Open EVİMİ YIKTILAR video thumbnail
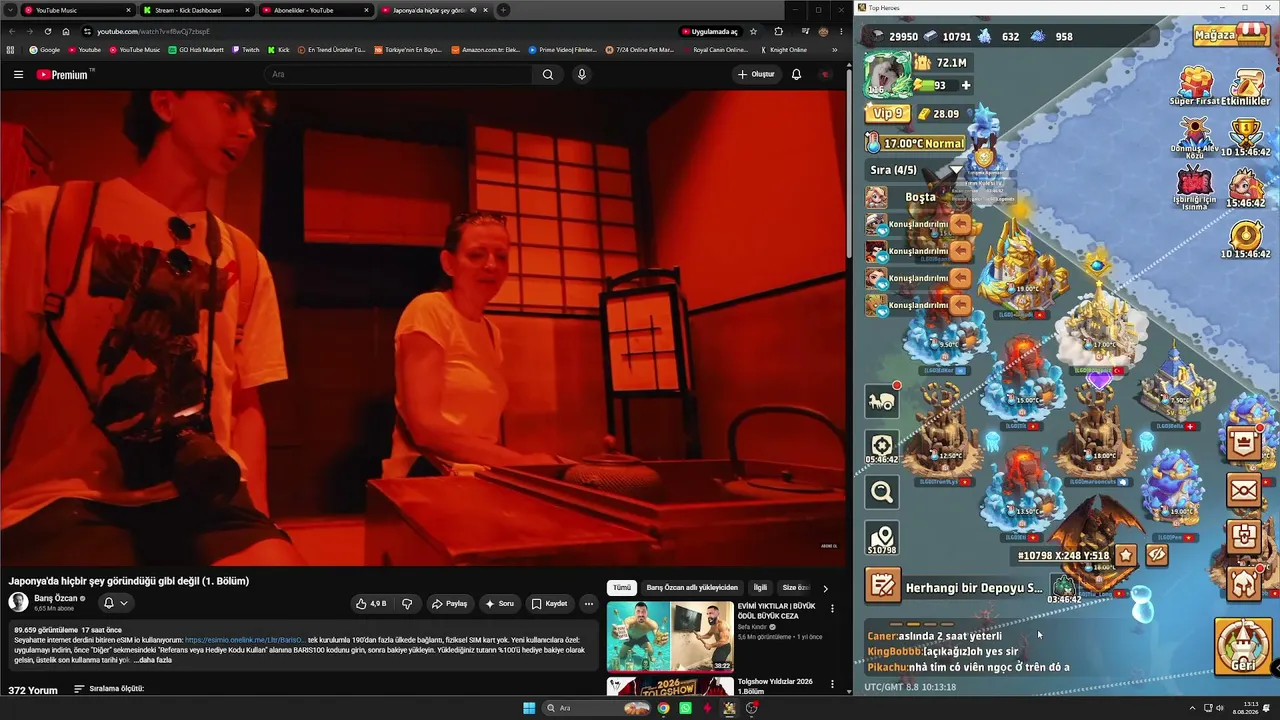This screenshot has height=720, width=1280. [x=670, y=636]
